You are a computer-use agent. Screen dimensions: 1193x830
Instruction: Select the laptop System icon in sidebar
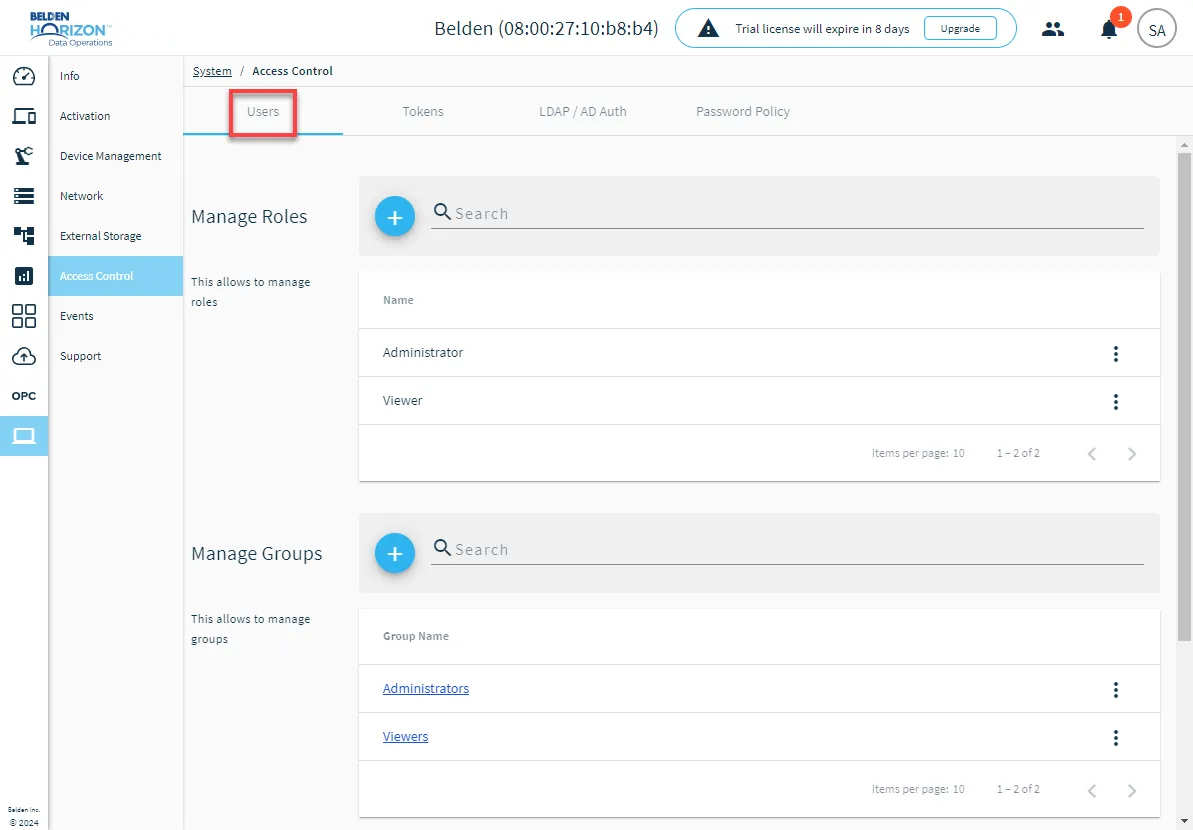24,436
